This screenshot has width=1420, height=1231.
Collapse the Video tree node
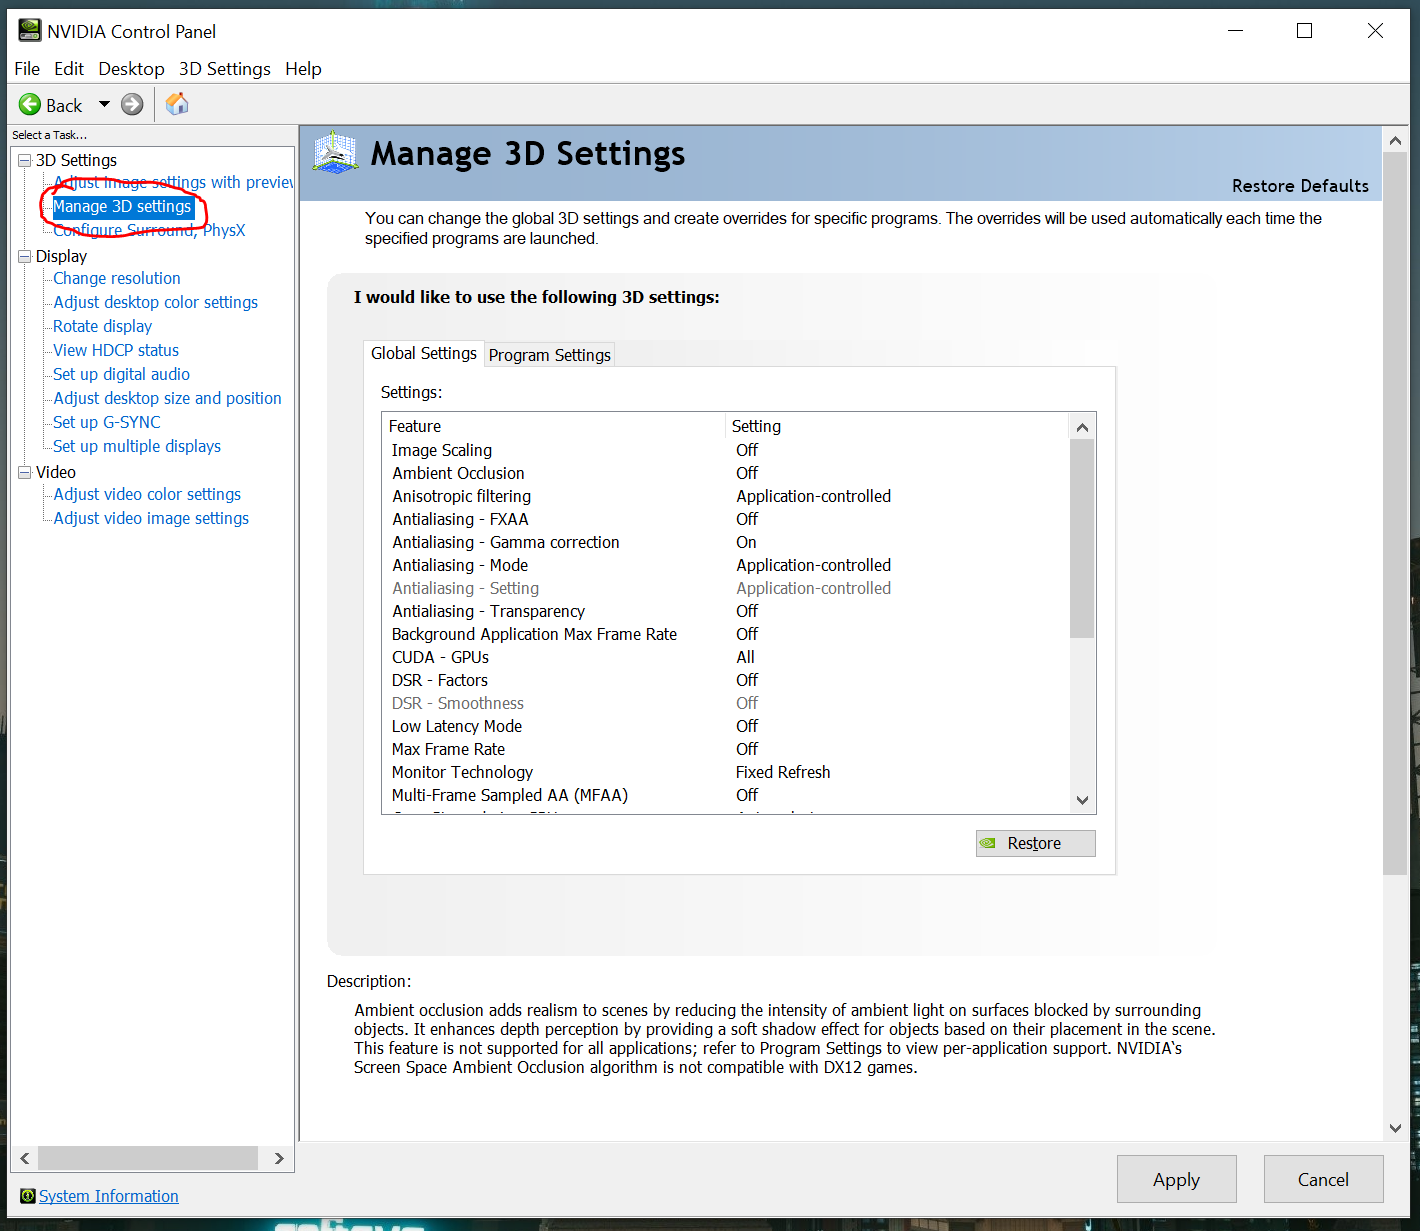(x=25, y=472)
